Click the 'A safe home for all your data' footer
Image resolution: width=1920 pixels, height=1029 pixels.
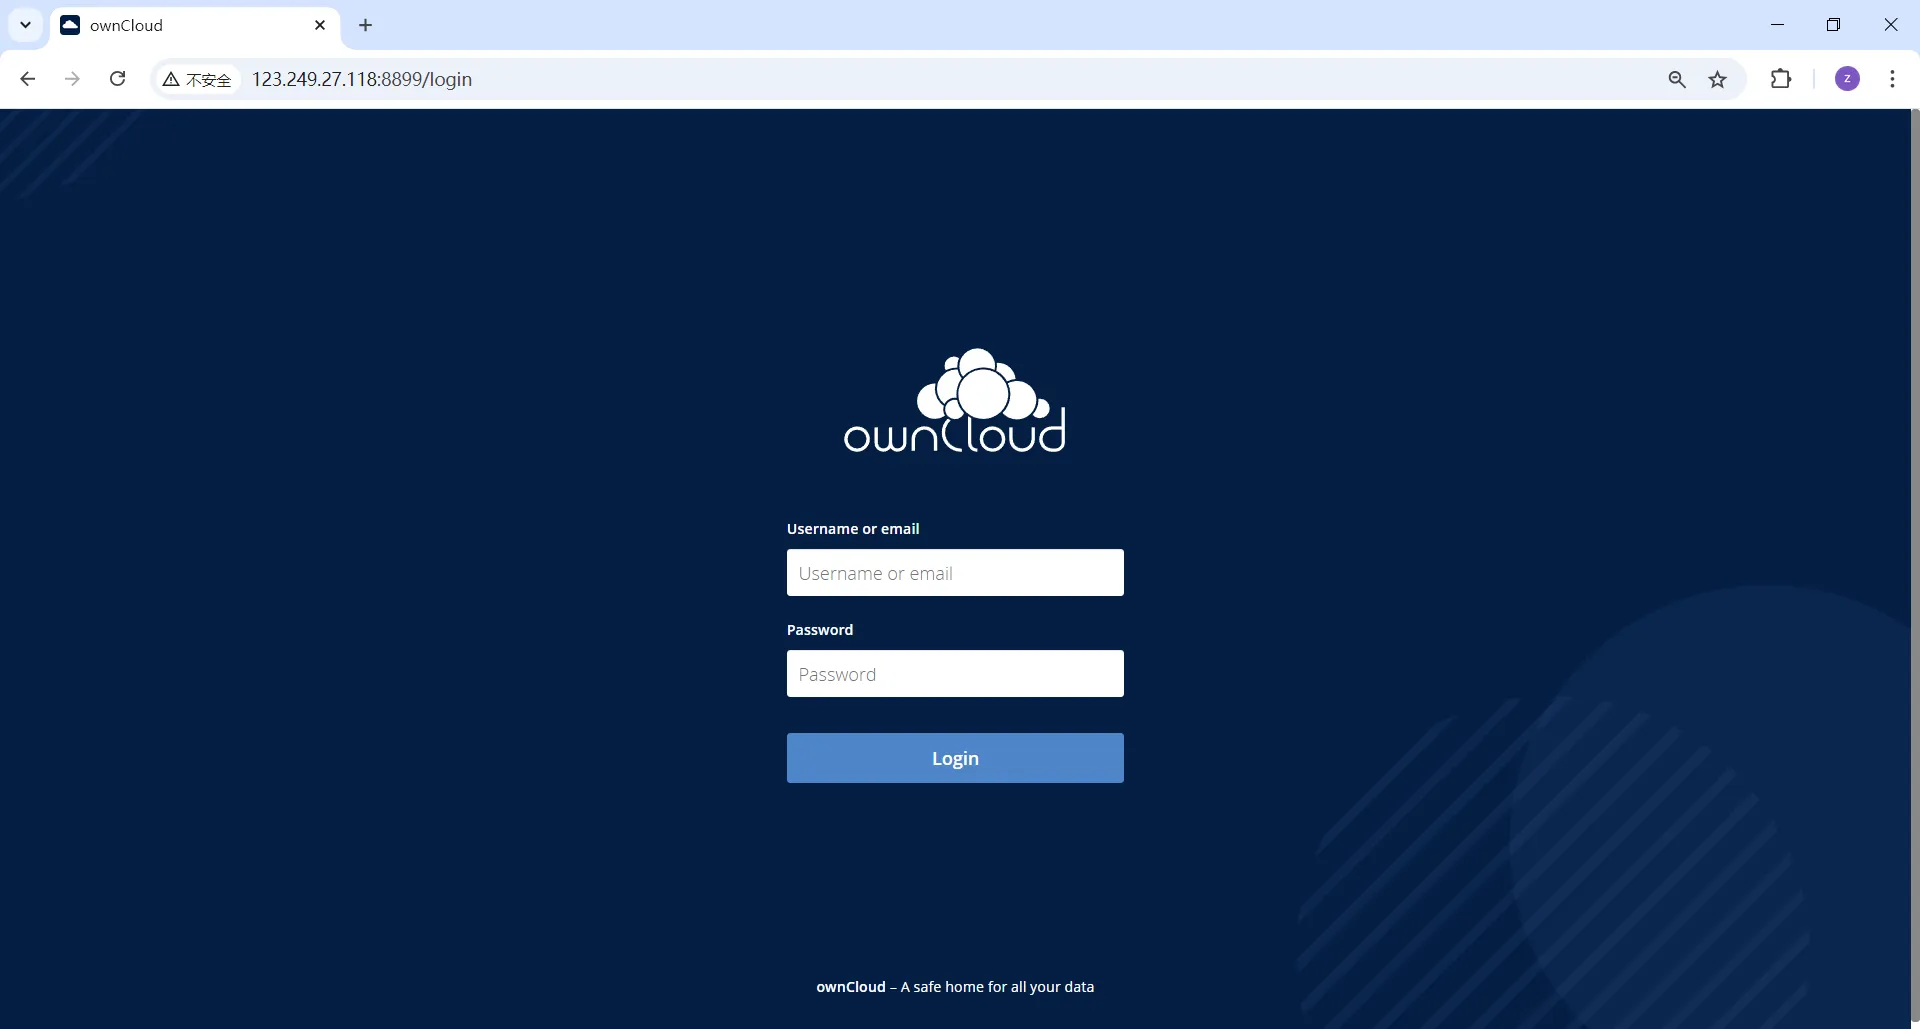pyautogui.click(x=997, y=987)
